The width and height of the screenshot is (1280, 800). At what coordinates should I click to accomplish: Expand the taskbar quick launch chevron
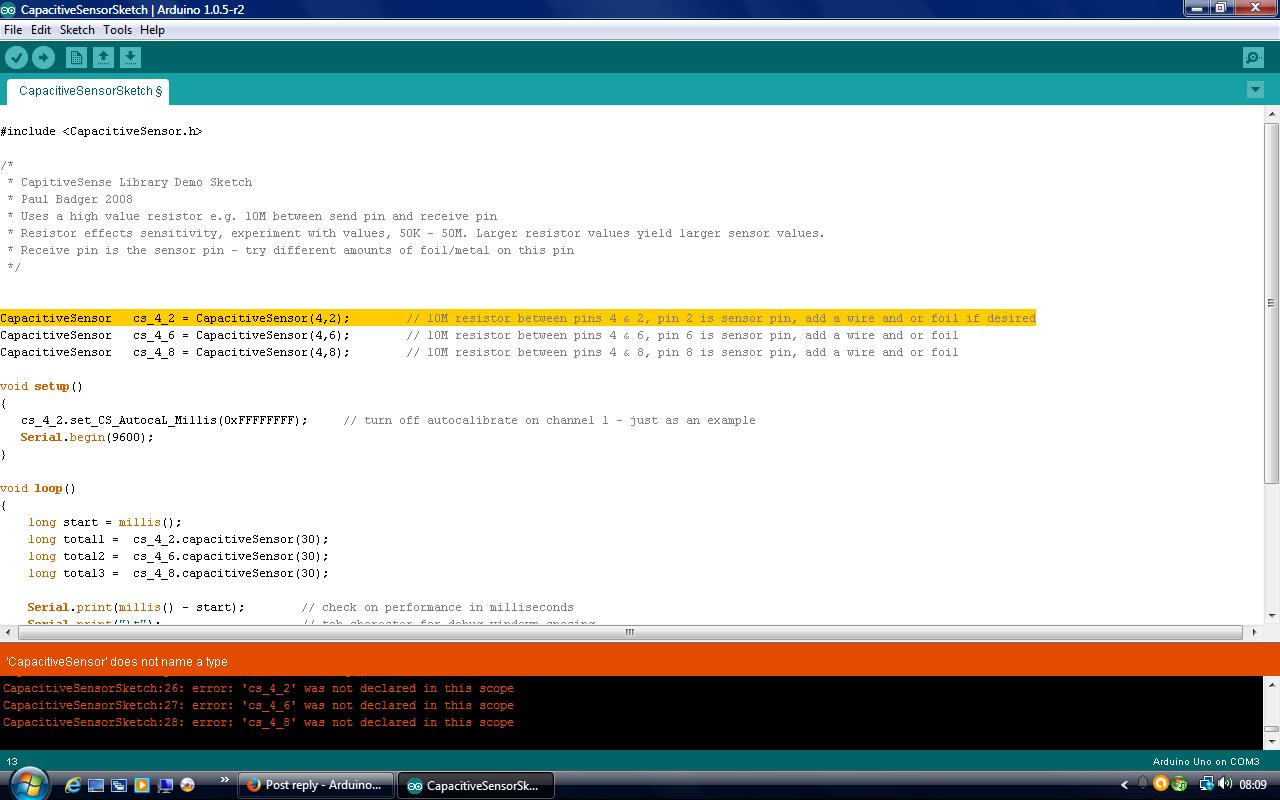pyautogui.click(x=222, y=778)
